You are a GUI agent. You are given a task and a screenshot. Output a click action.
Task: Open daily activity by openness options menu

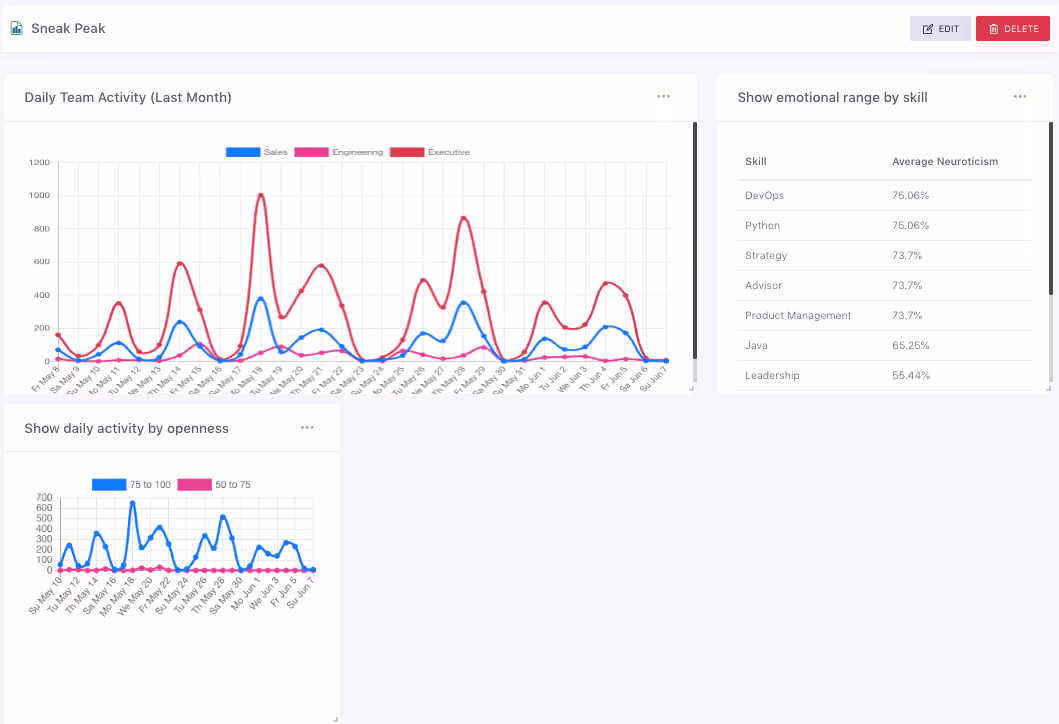(x=307, y=428)
